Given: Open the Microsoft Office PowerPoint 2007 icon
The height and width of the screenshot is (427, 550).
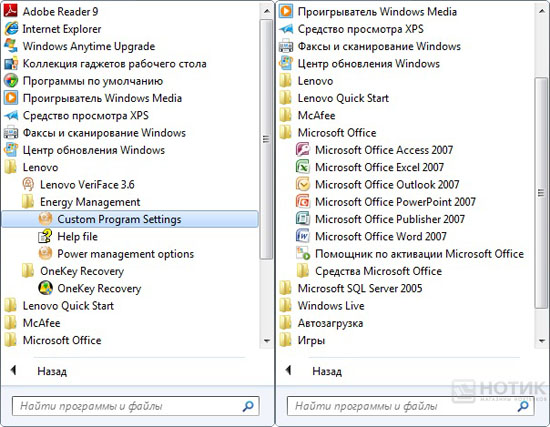Looking at the screenshot, I should click(x=302, y=202).
